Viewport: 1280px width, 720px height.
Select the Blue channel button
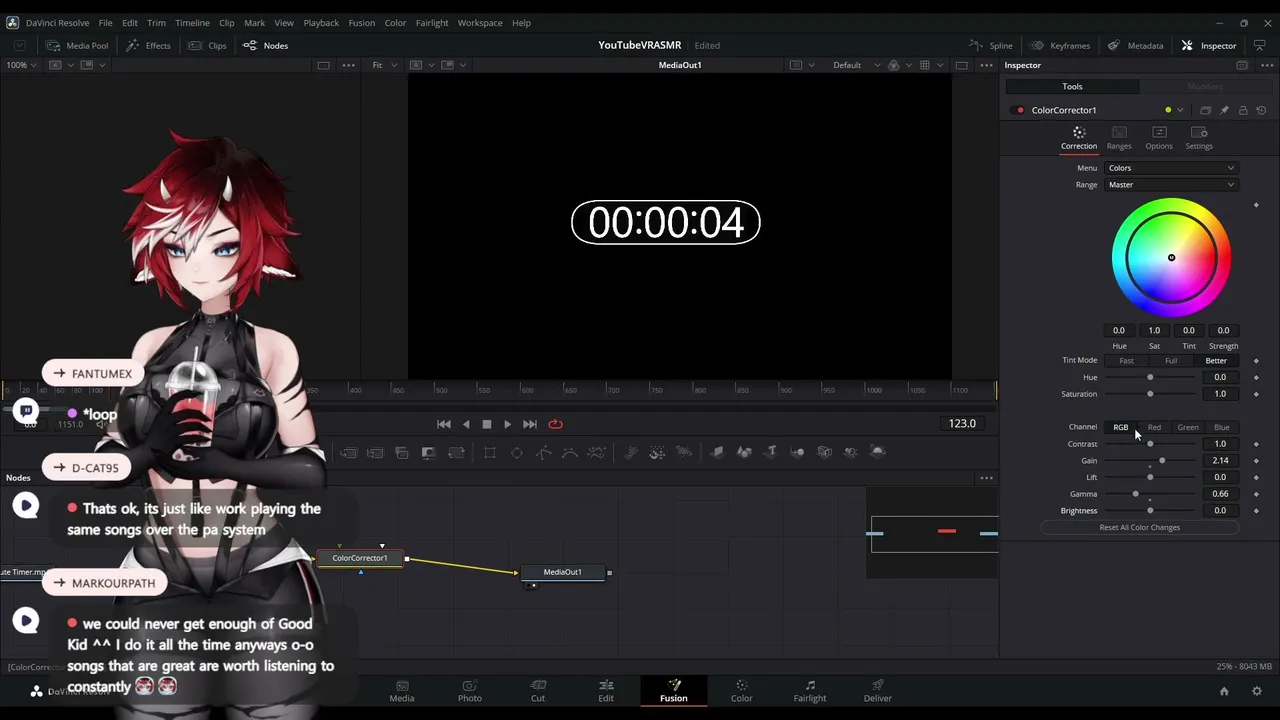click(x=1222, y=427)
